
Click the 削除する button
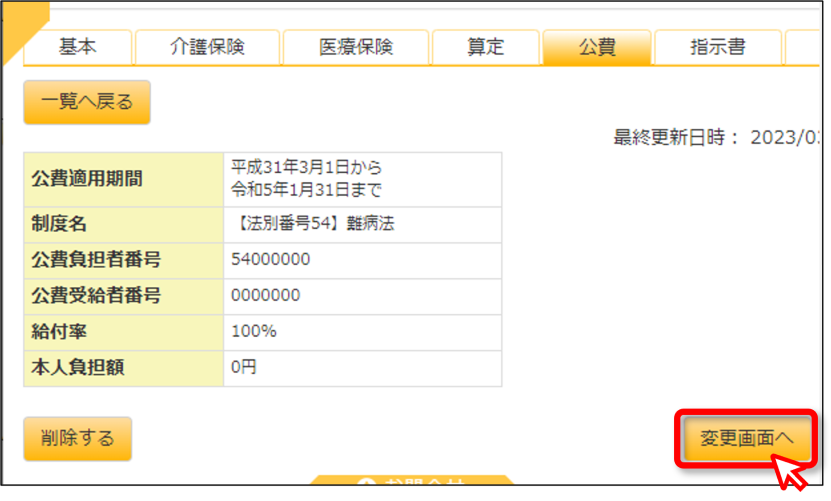click(x=78, y=438)
